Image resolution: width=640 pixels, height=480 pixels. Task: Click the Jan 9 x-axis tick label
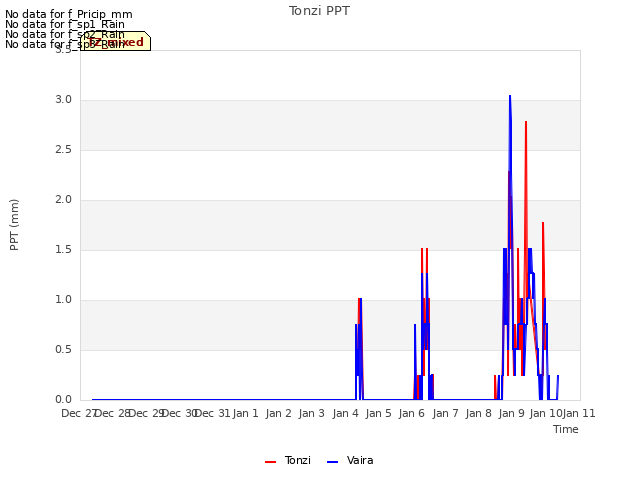click(512, 413)
